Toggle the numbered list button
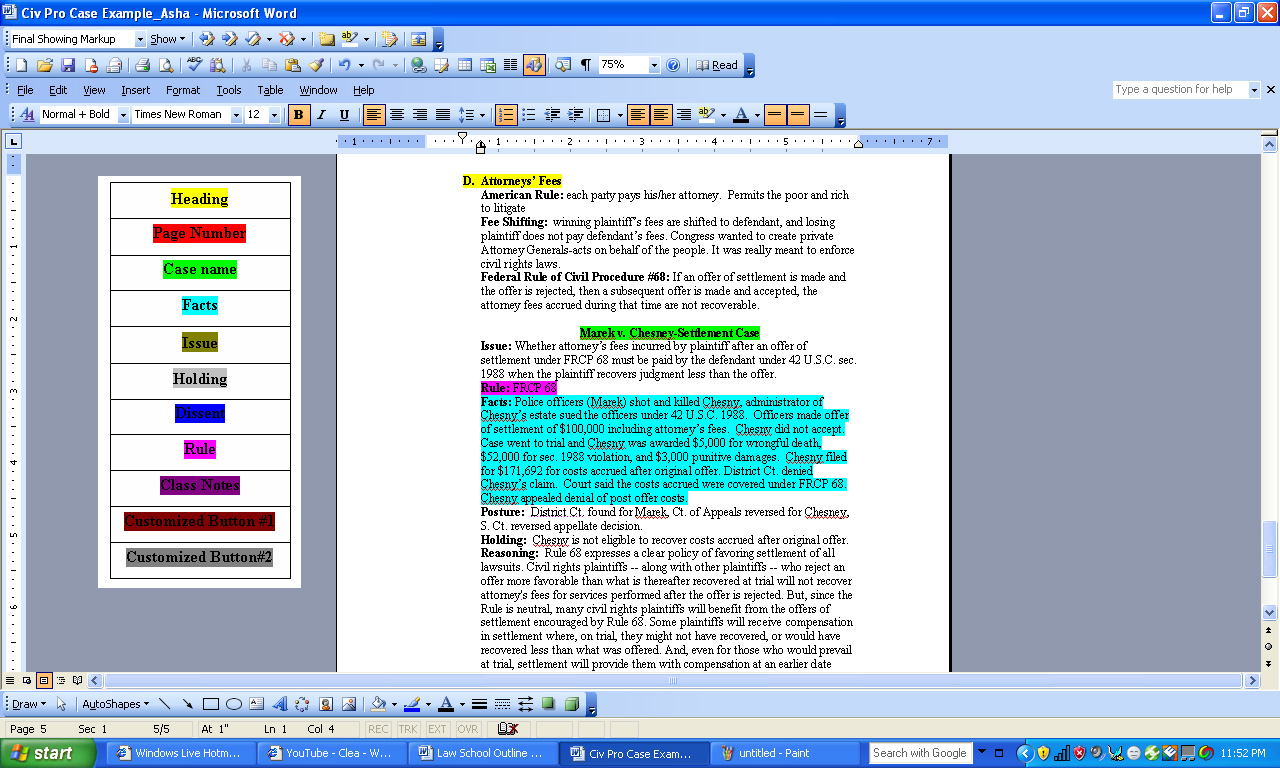 506,115
